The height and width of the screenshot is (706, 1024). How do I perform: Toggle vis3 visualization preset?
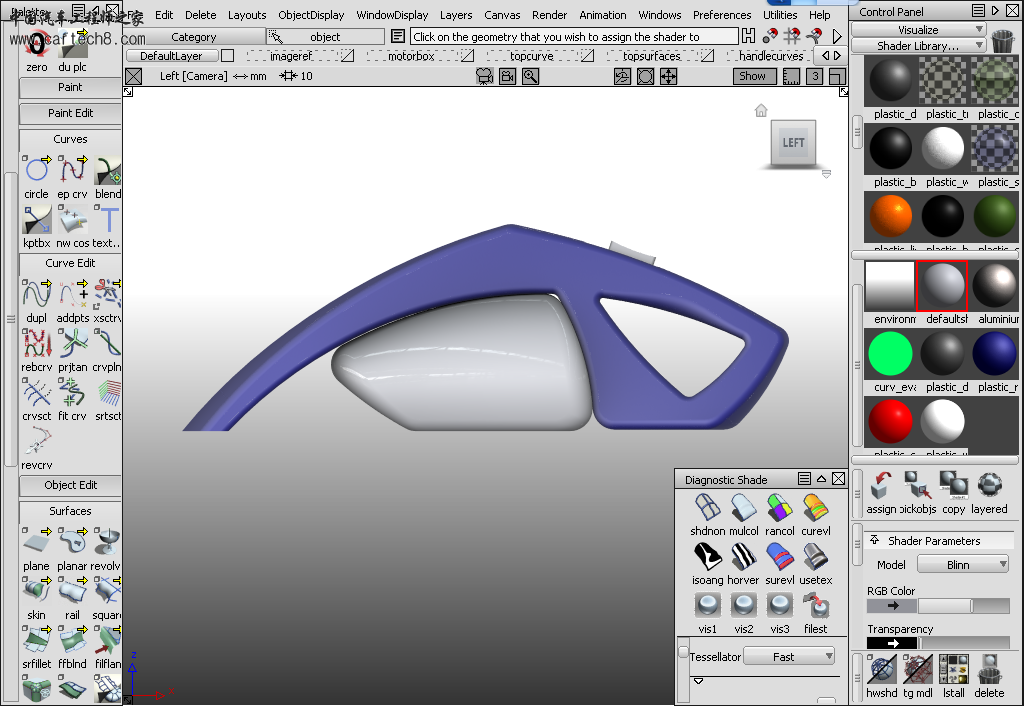pyautogui.click(x=780, y=605)
